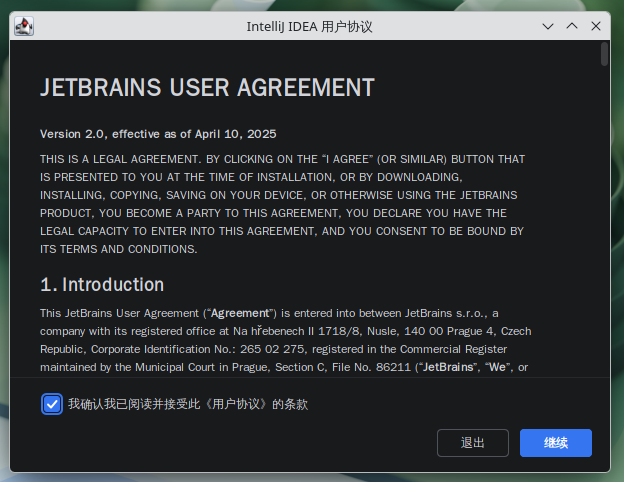Click the checkbox label 我确认我已阅读并接受此《用户协议》的条款

click(x=188, y=404)
